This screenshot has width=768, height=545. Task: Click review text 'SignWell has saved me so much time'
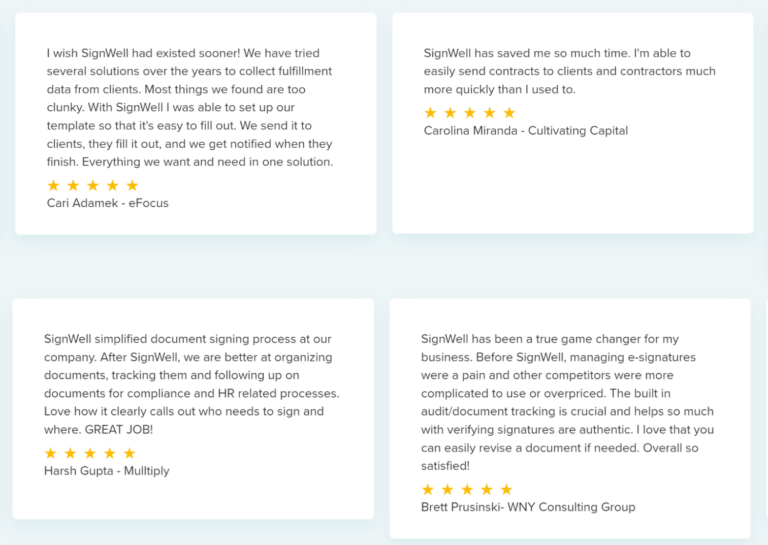pos(570,71)
